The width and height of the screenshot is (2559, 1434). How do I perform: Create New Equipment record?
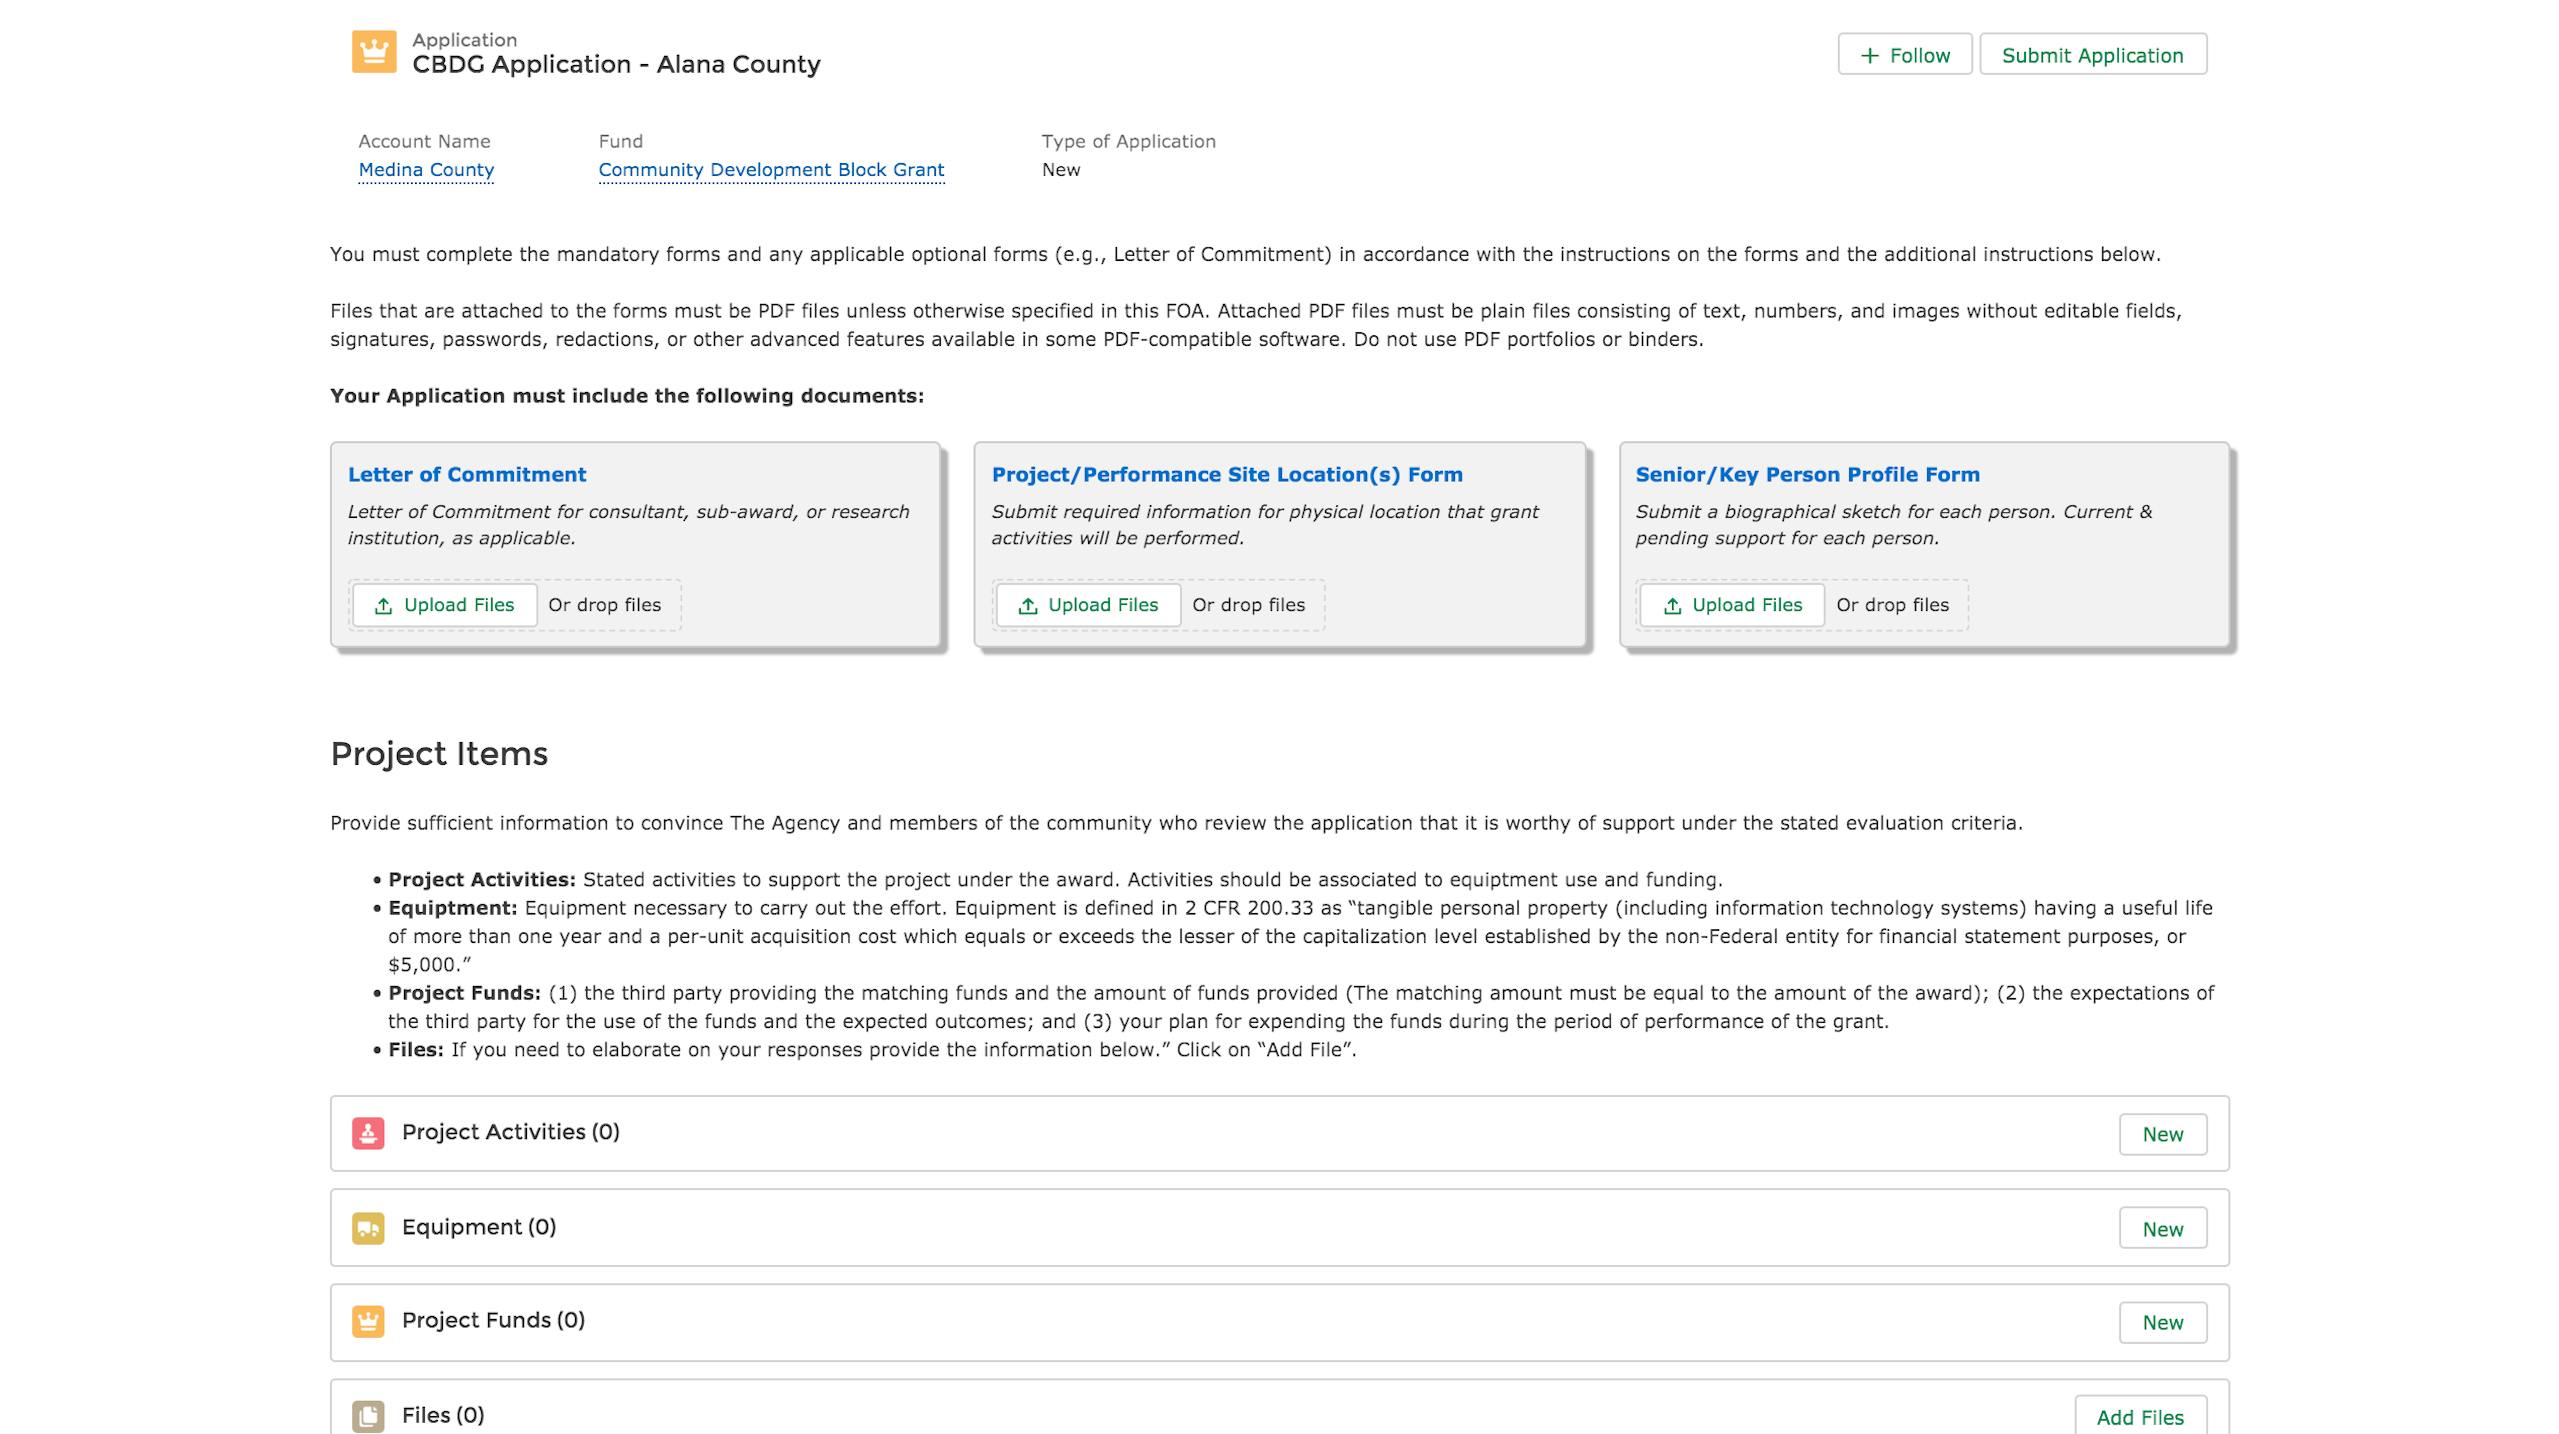click(2162, 1229)
